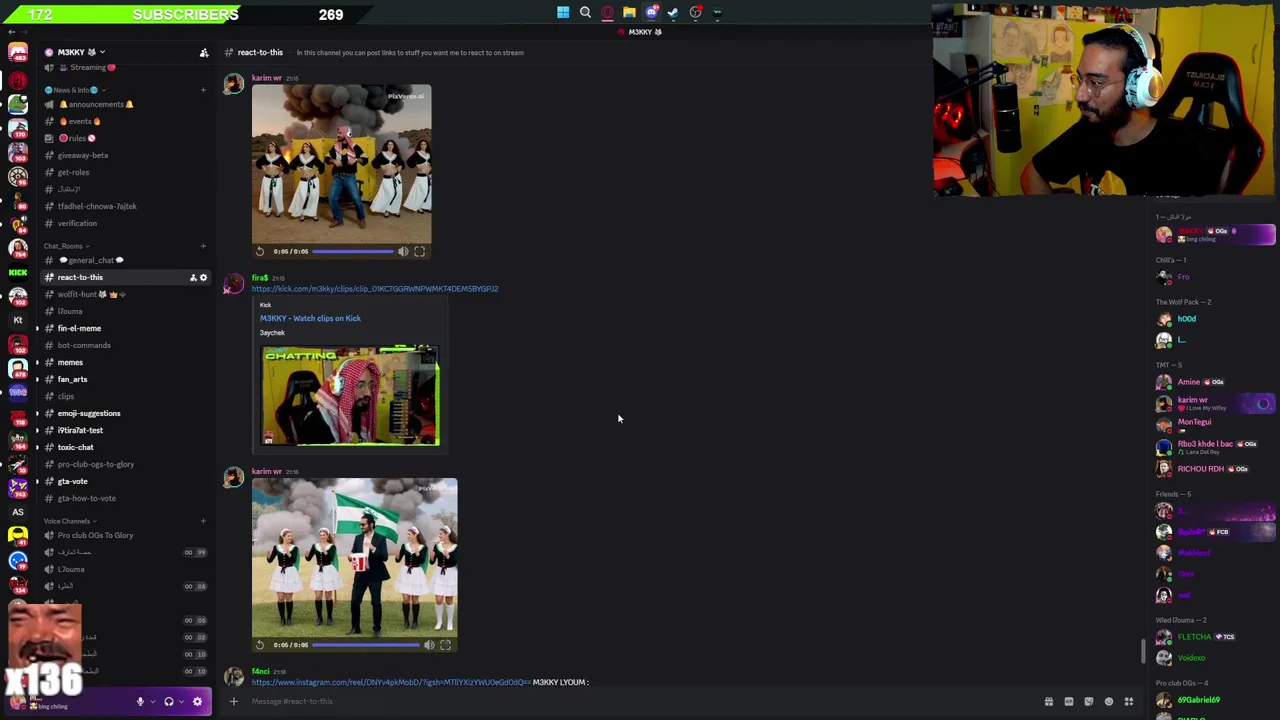Open Windows taskbar search icon
Screen dimensions: 1280x720
point(585,13)
